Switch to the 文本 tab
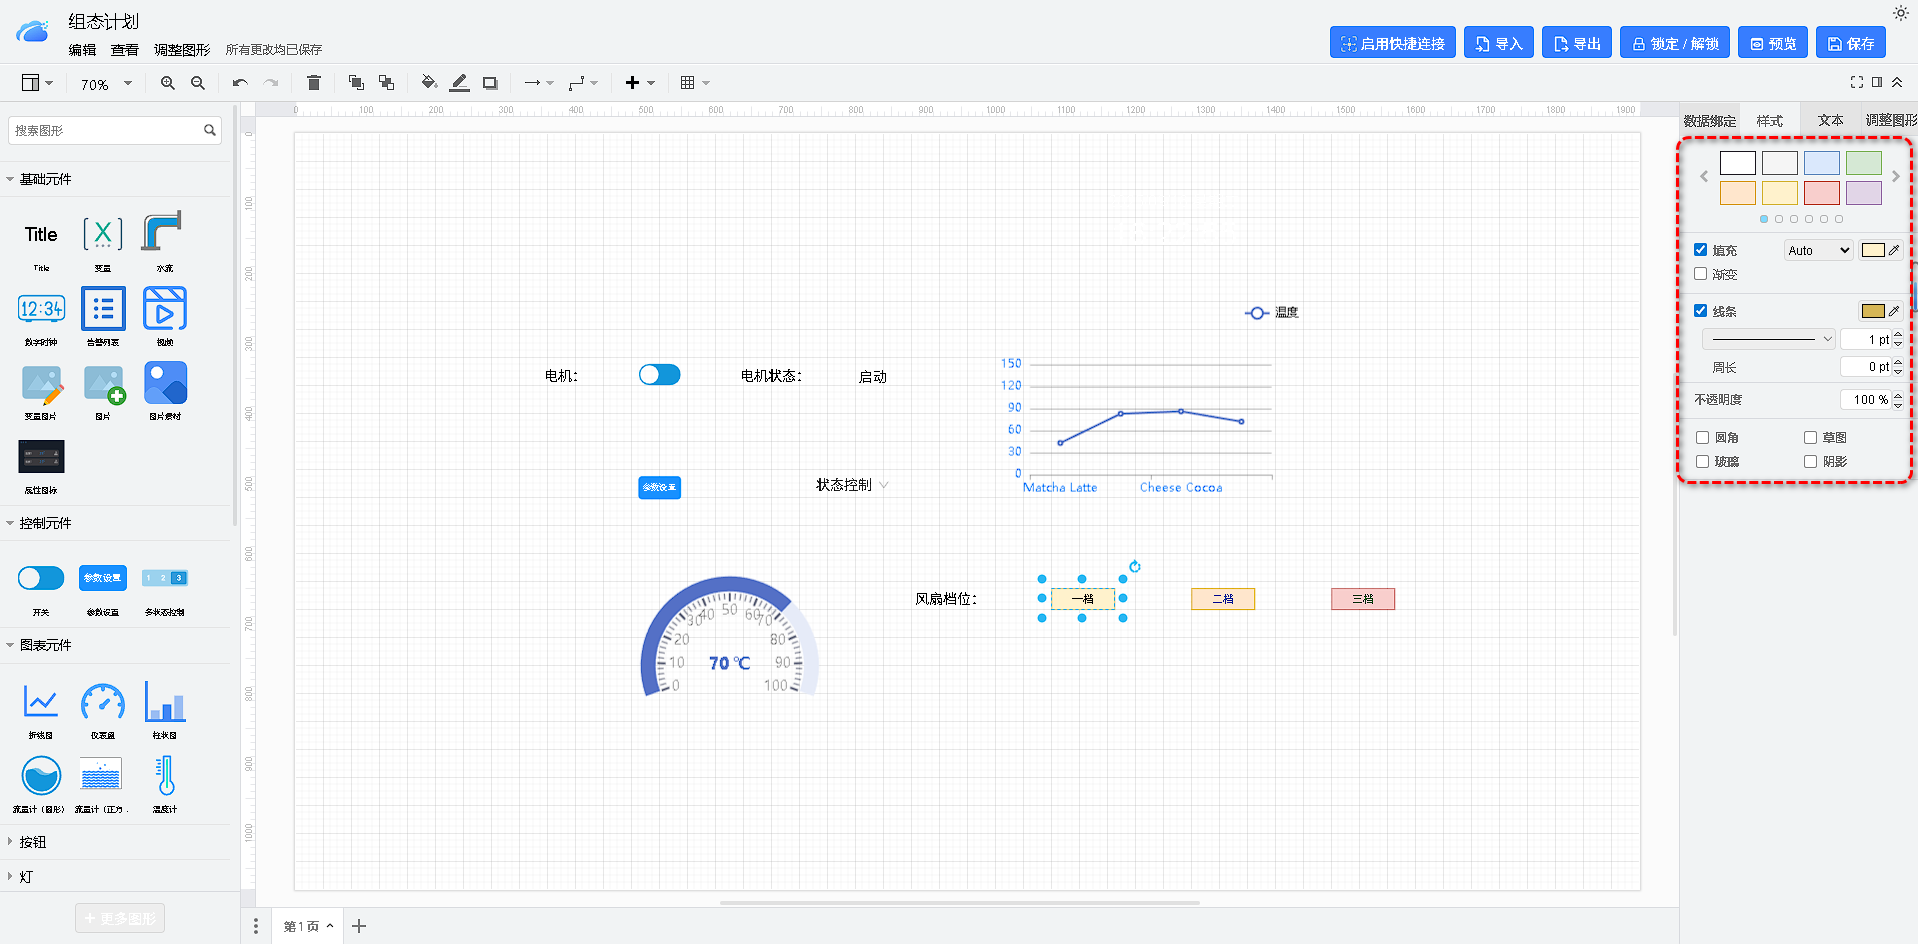Viewport: 1918px width, 944px height. (1830, 120)
